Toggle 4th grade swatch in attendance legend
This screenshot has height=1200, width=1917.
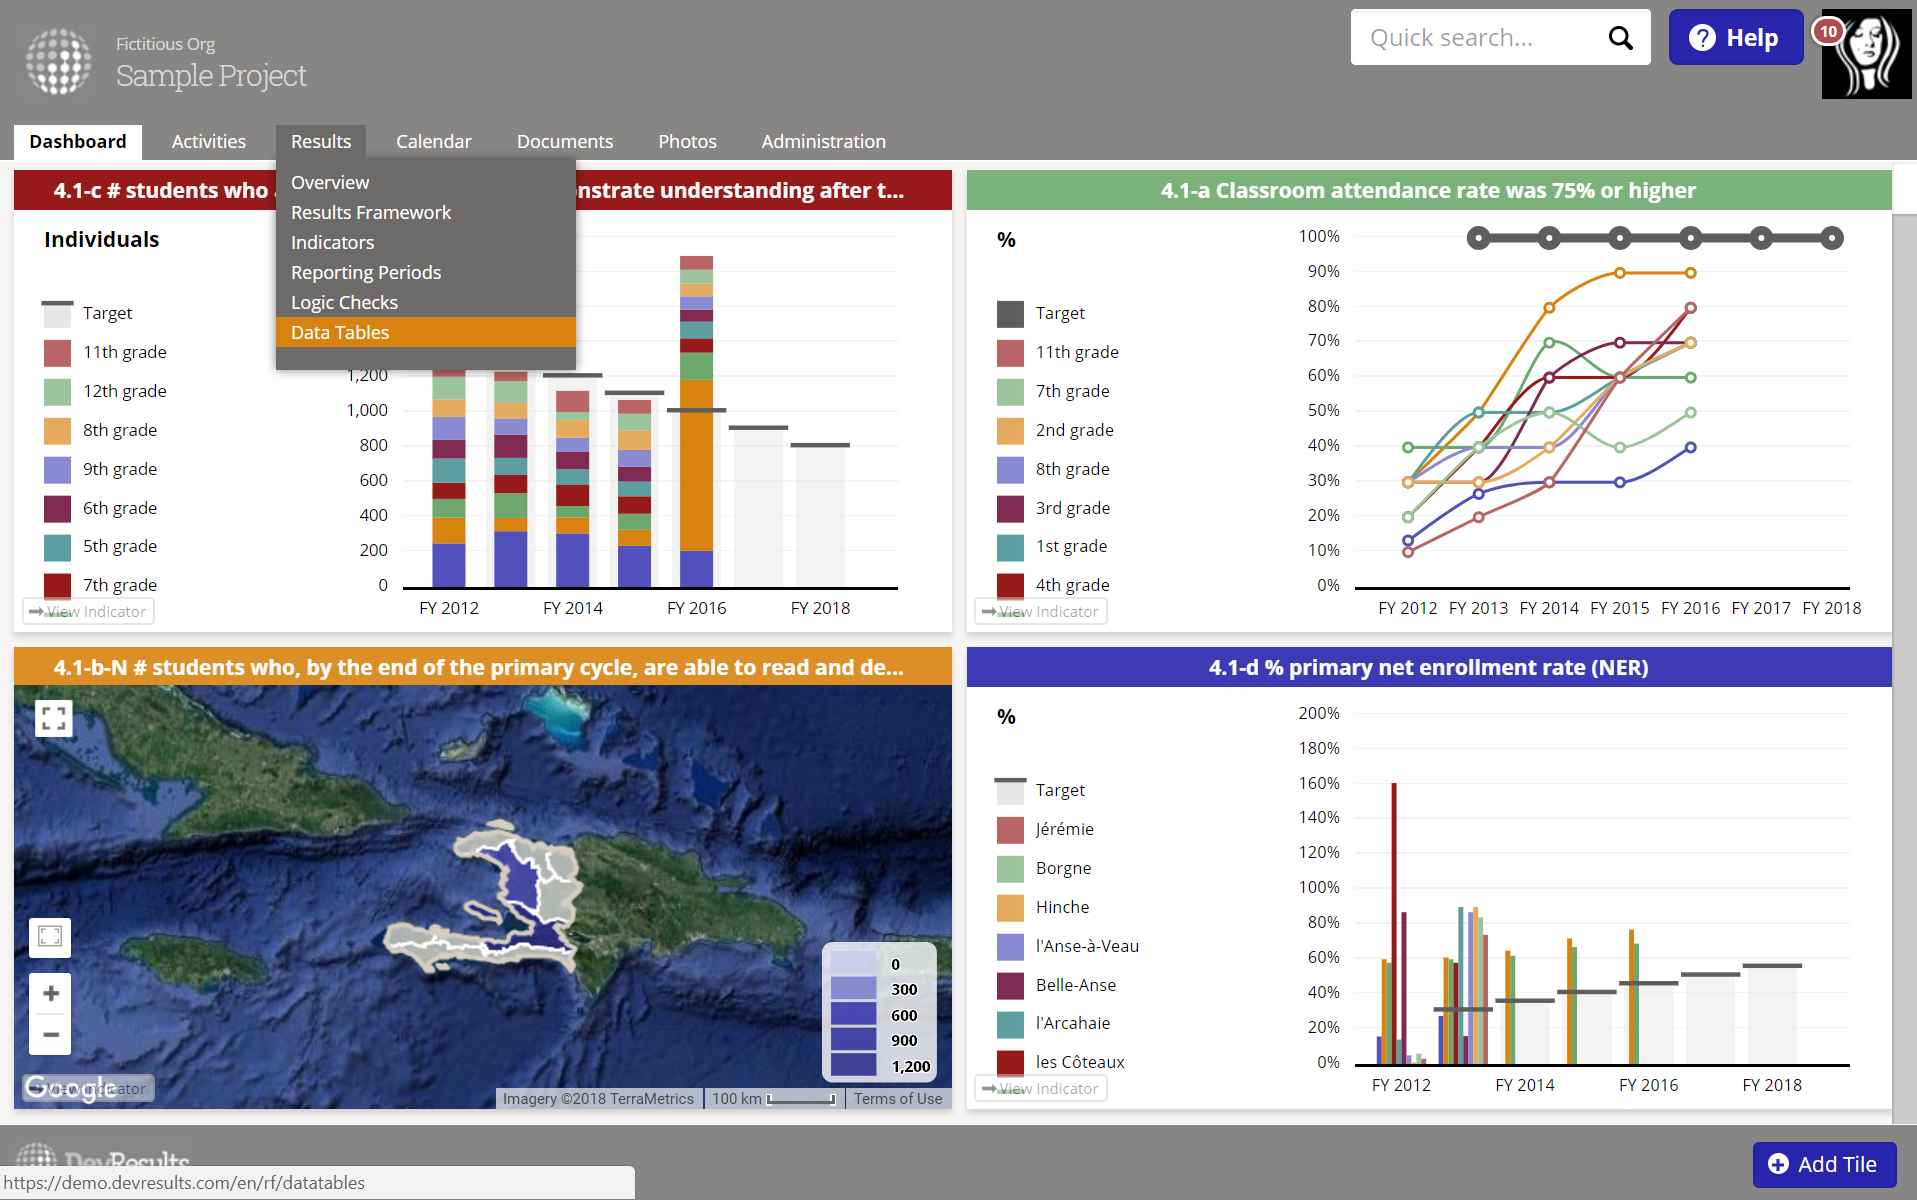1010,586
